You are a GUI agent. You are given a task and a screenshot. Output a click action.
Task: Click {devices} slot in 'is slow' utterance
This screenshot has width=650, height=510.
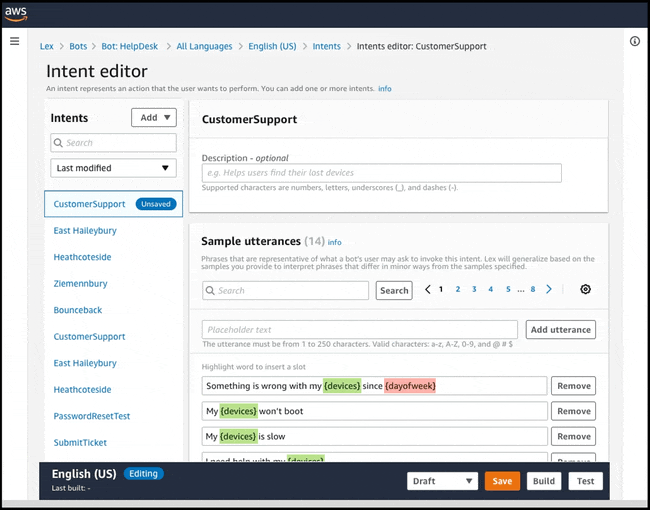pos(238,437)
